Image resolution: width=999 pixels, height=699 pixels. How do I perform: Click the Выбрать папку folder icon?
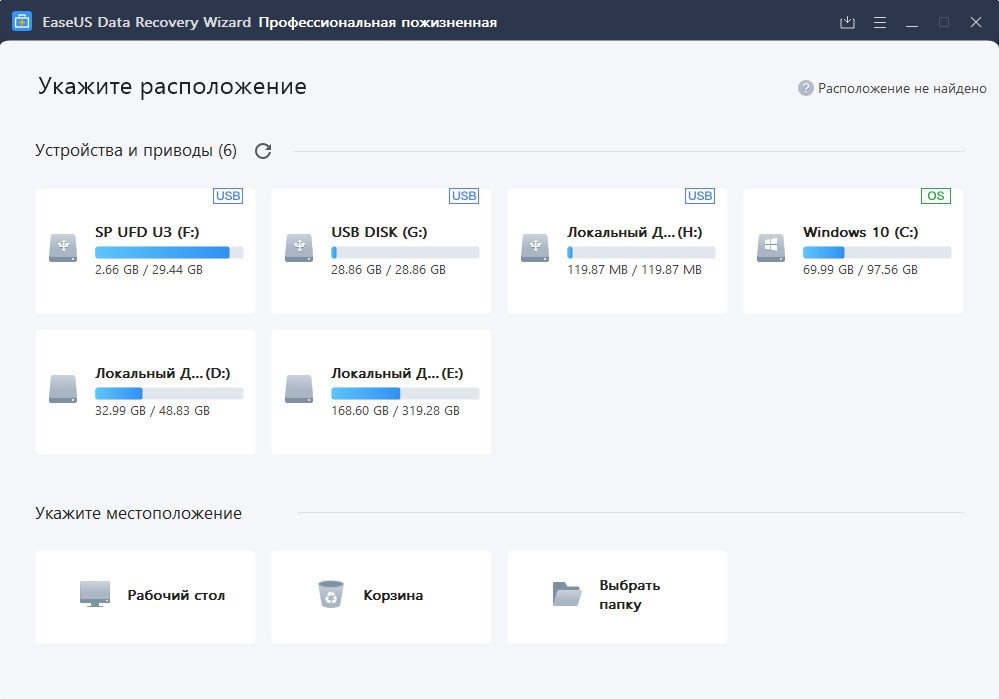pyautogui.click(x=567, y=595)
